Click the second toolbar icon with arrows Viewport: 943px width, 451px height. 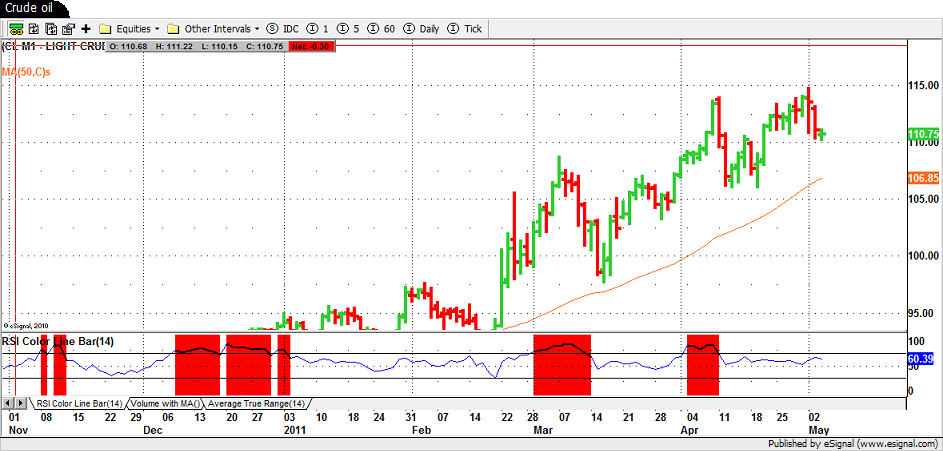(x=32, y=29)
